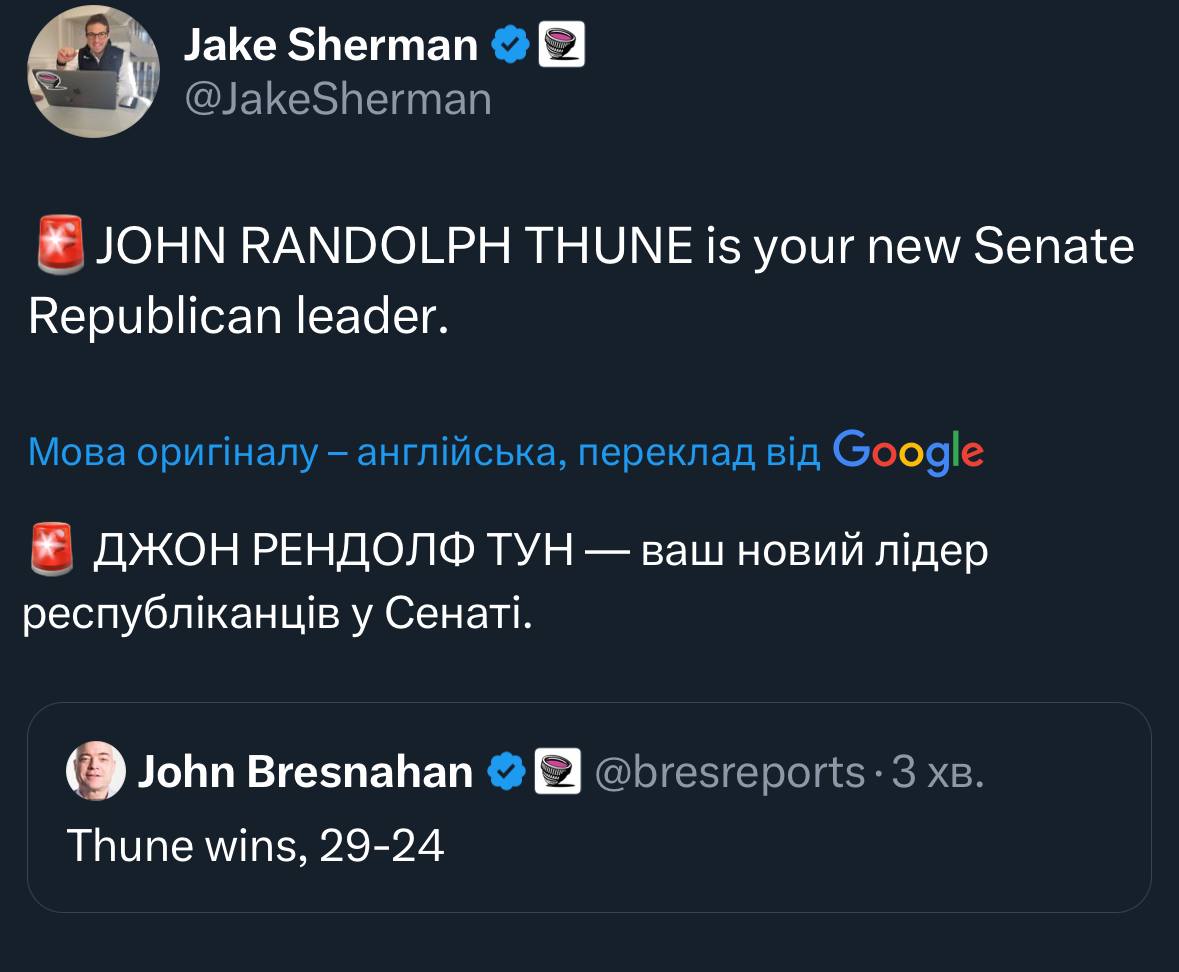Open John Bresnahan's small avatar in quoted tweet
Screen dimensions: 1179x972
(95, 772)
